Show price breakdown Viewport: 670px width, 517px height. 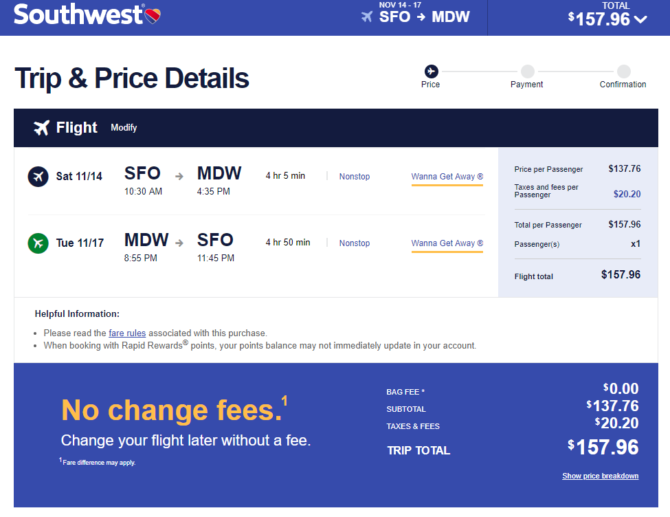pyautogui.click(x=600, y=476)
